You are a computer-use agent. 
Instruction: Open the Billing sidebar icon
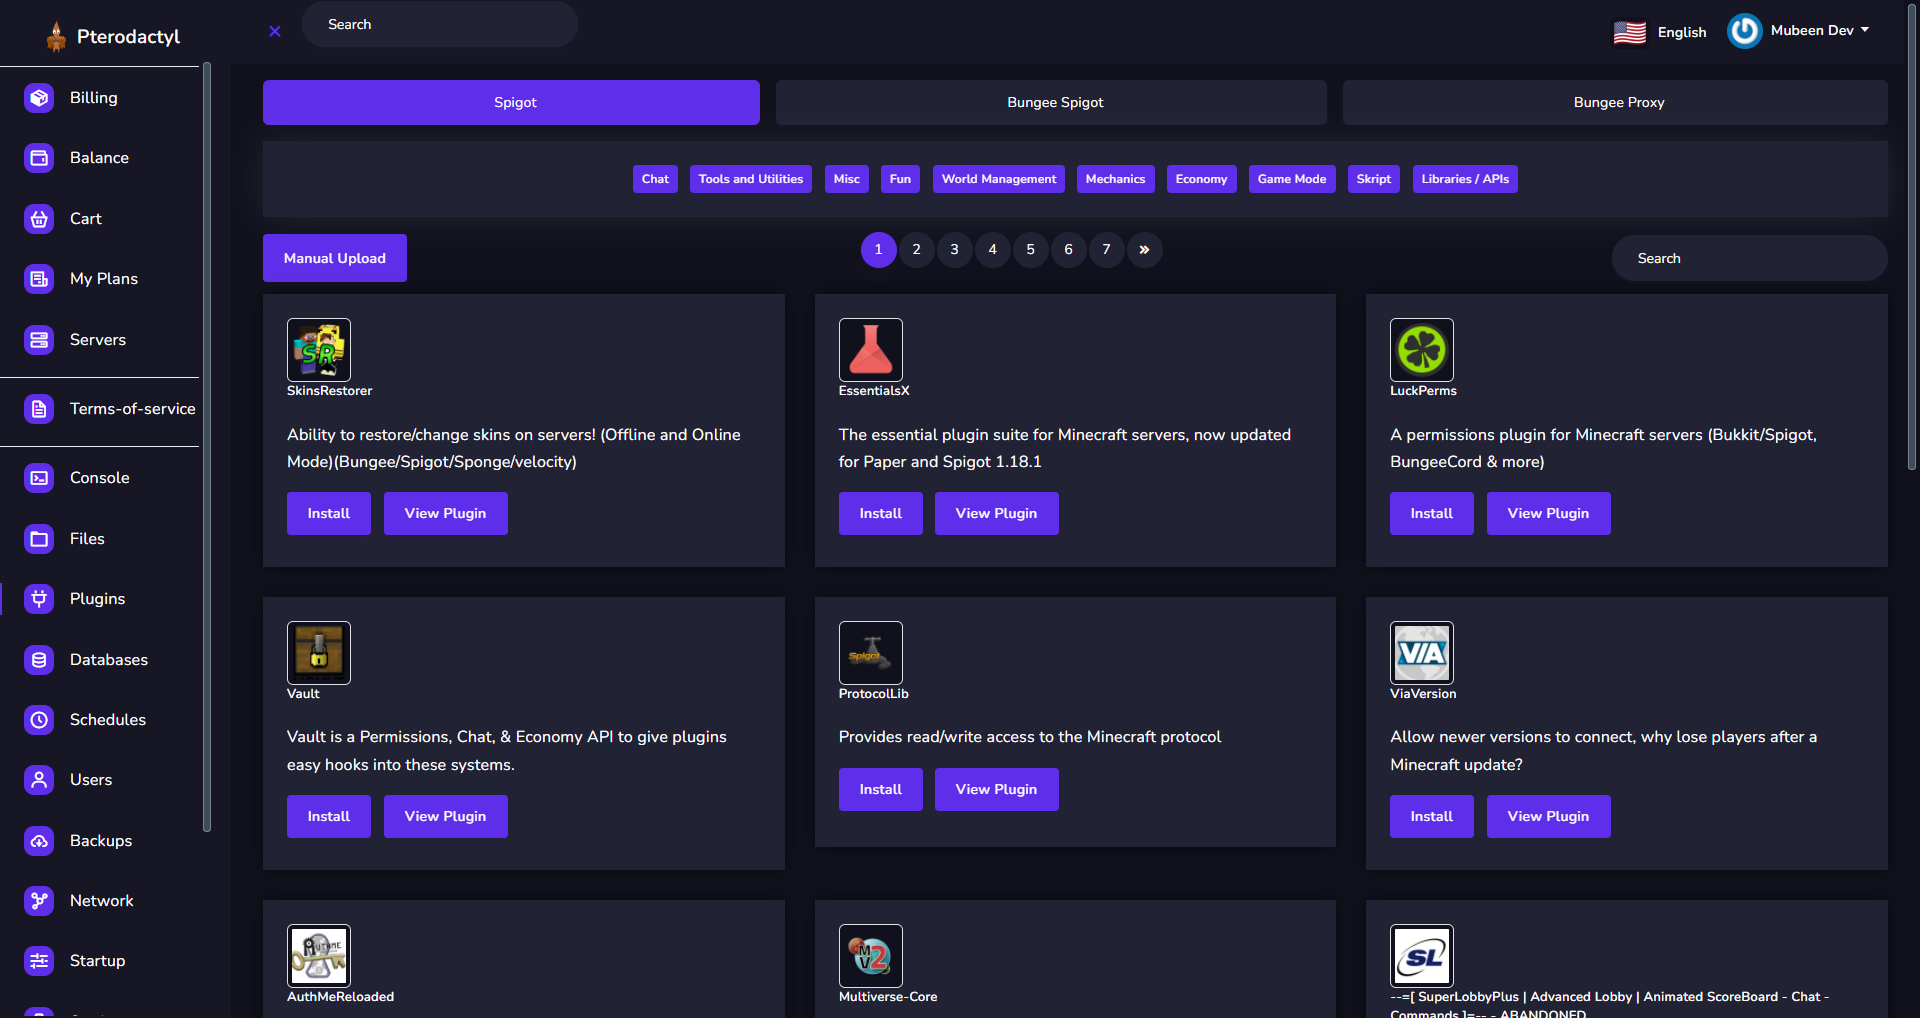(x=39, y=98)
